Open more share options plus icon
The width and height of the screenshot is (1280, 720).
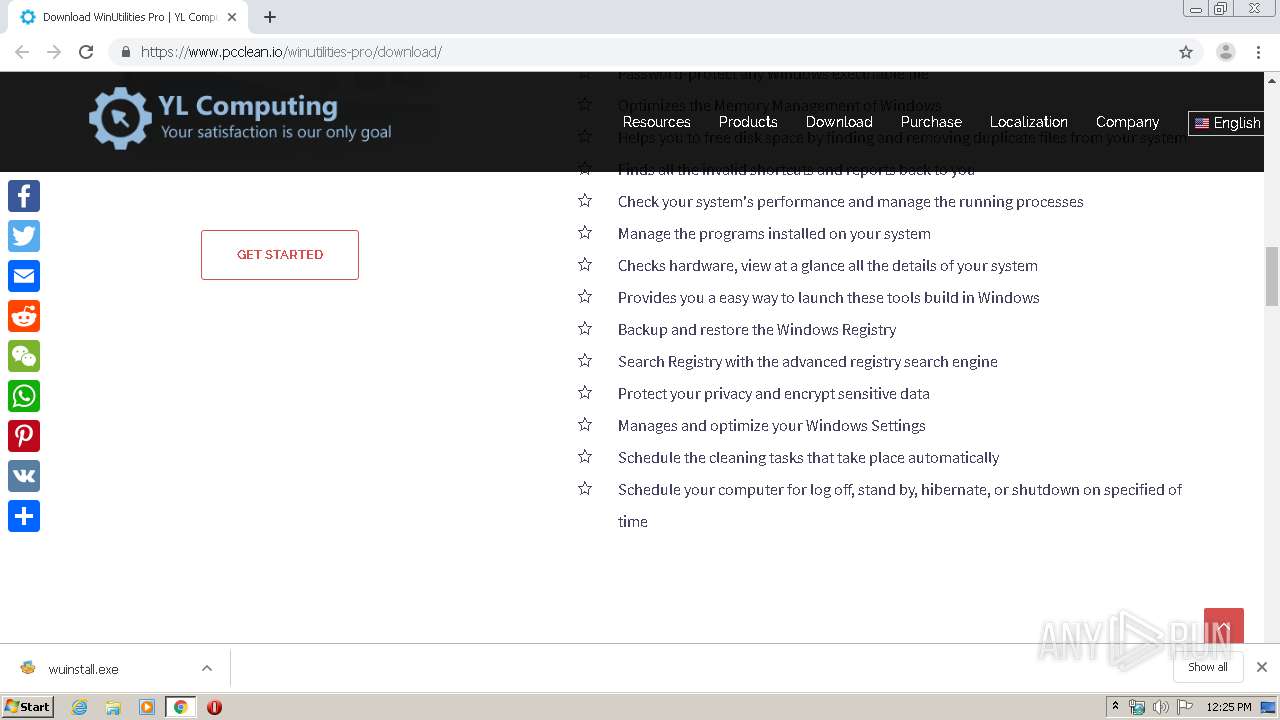click(24, 516)
